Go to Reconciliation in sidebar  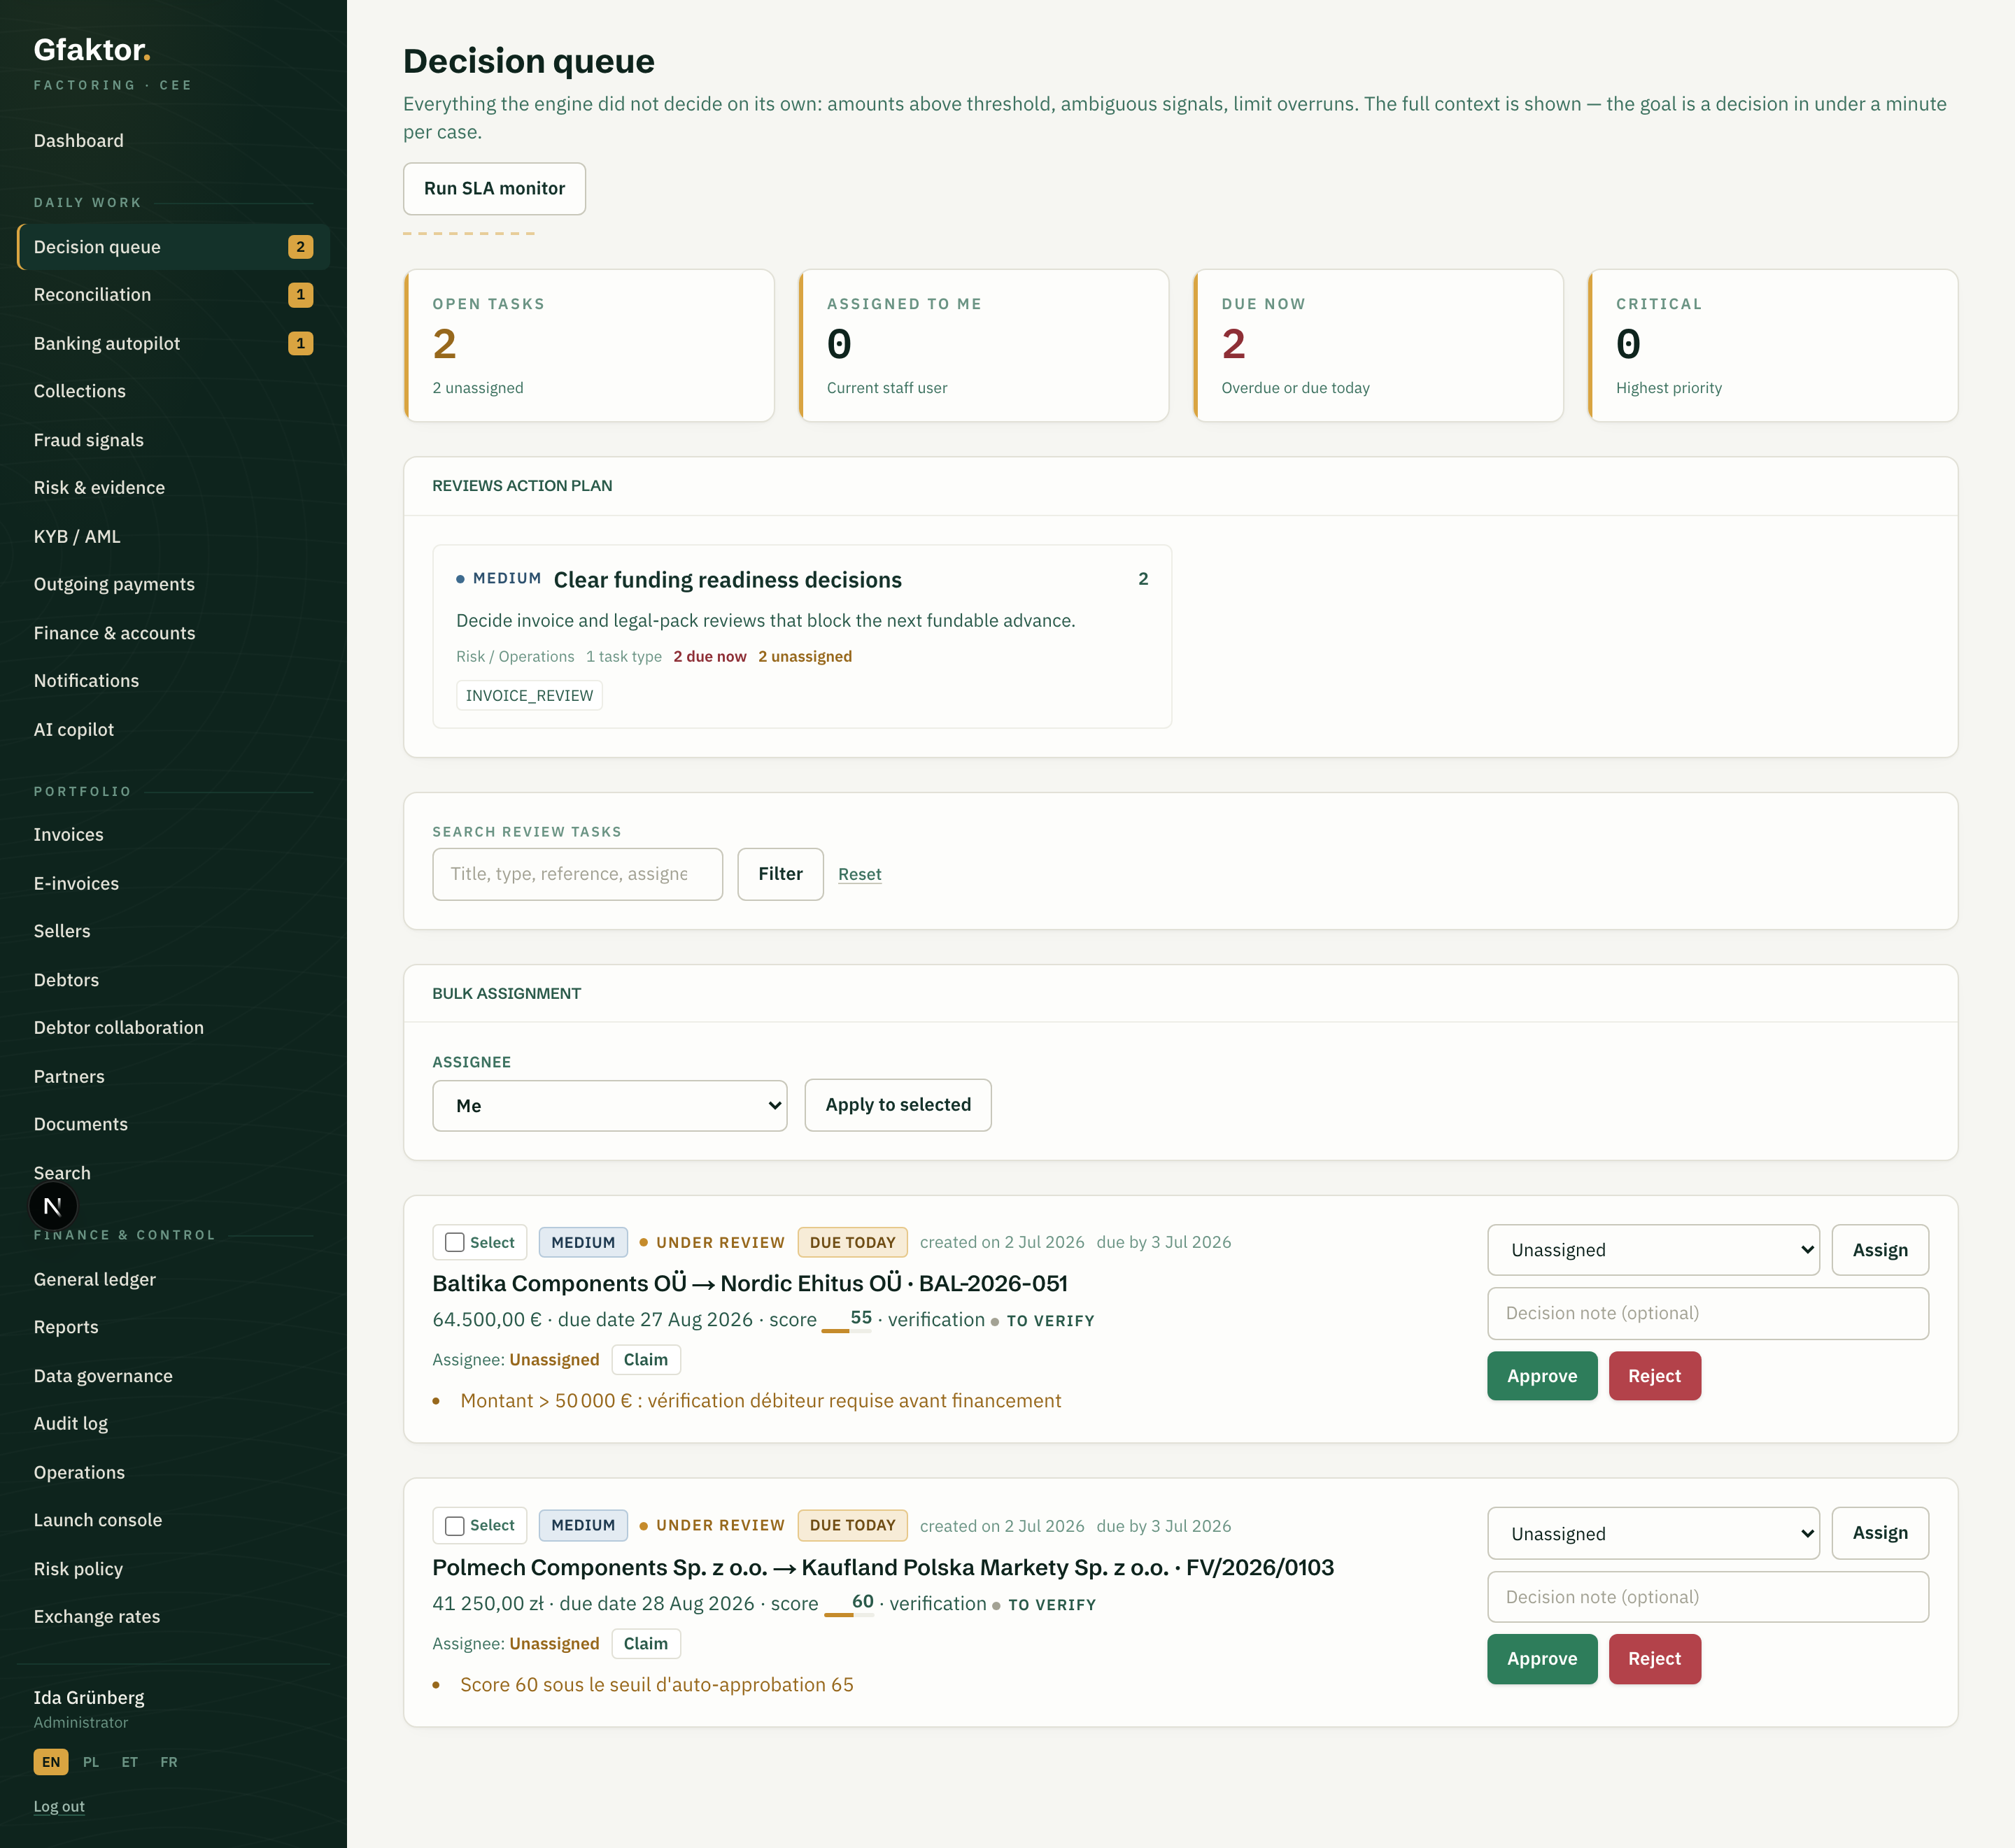point(173,295)
